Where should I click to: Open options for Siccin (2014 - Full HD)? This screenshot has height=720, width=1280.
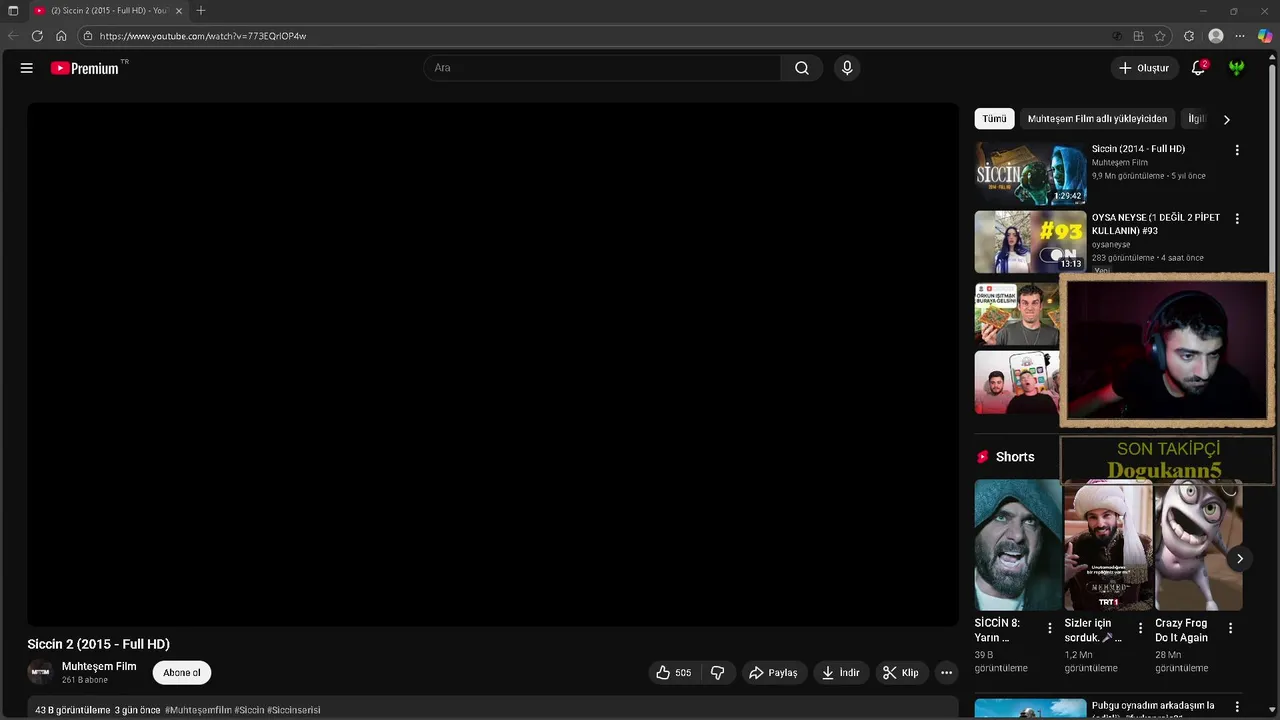pyautogui.click(x=1237, y=150)
